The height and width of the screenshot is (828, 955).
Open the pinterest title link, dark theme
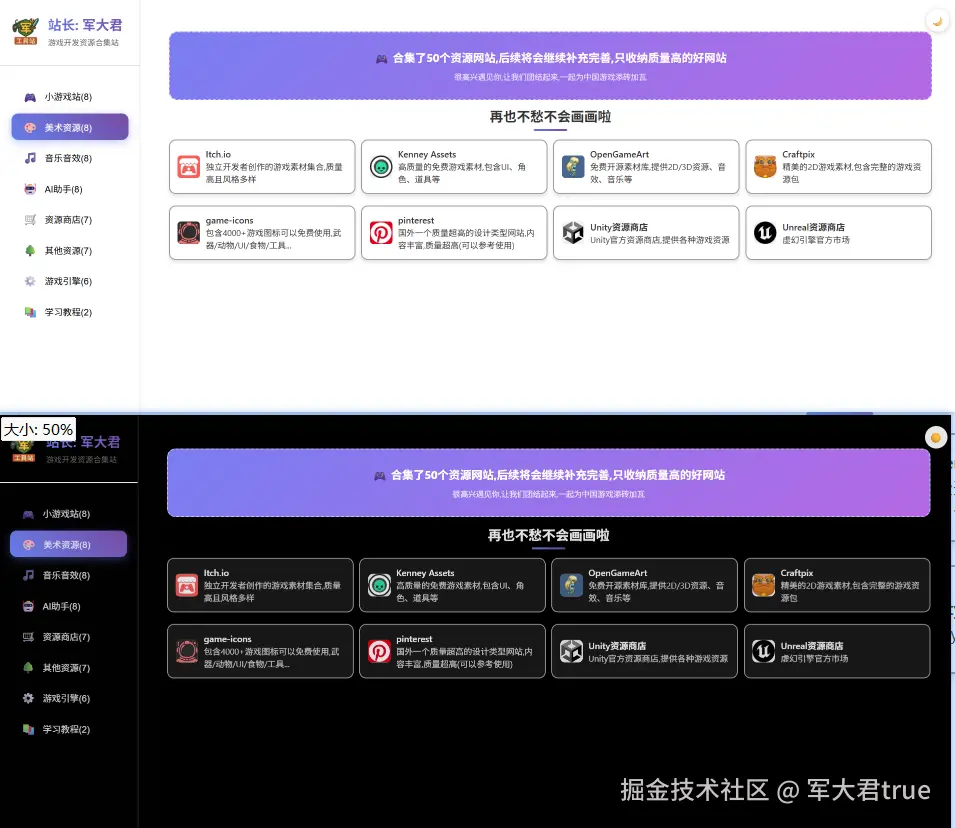pos(414,639)
